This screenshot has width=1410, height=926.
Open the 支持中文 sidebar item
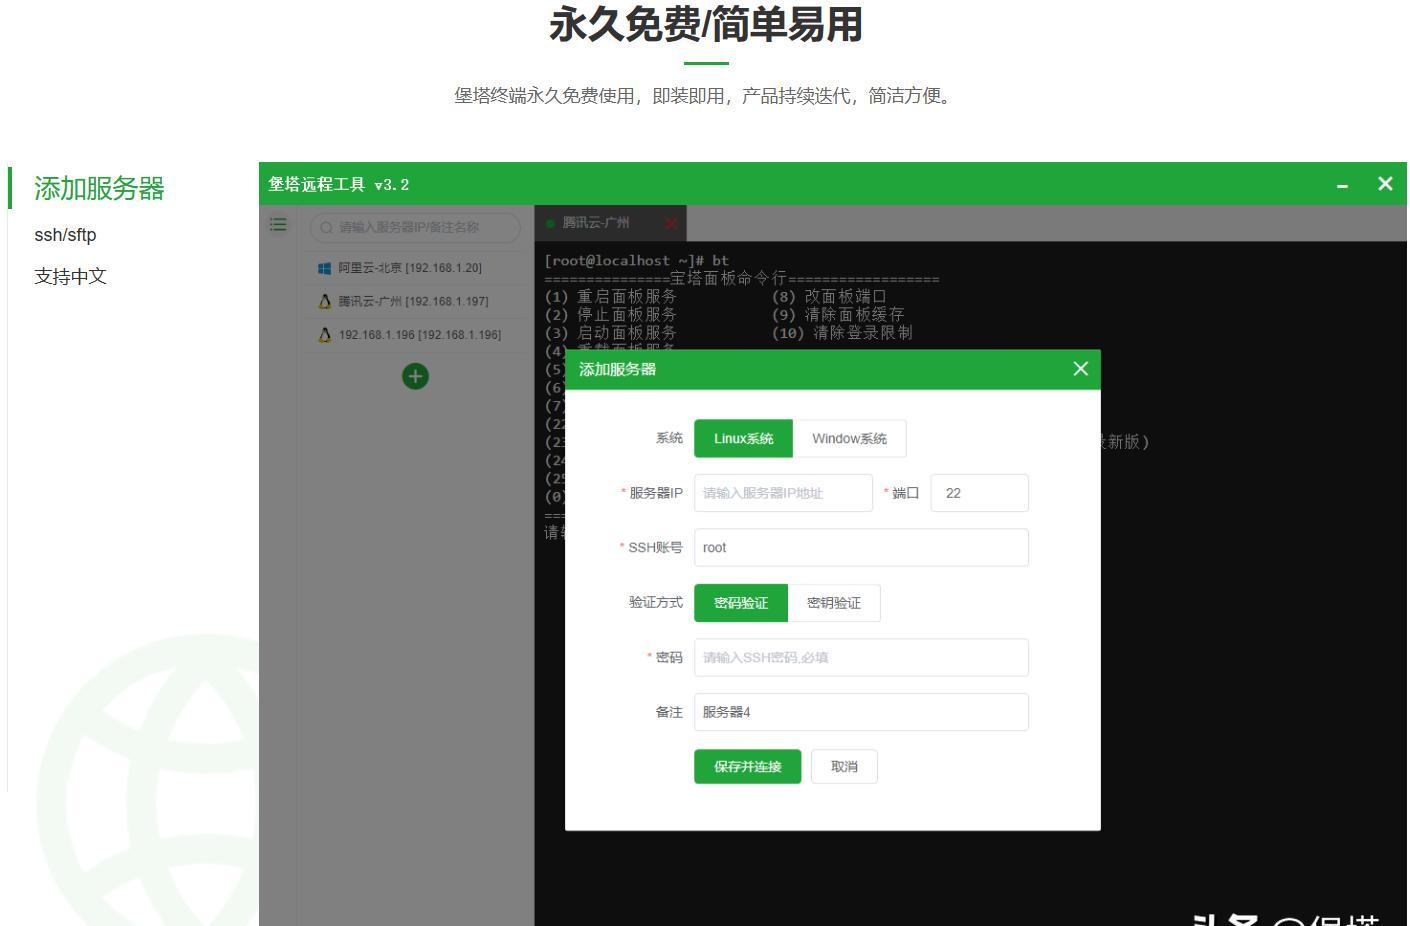(x=70, y=277)
